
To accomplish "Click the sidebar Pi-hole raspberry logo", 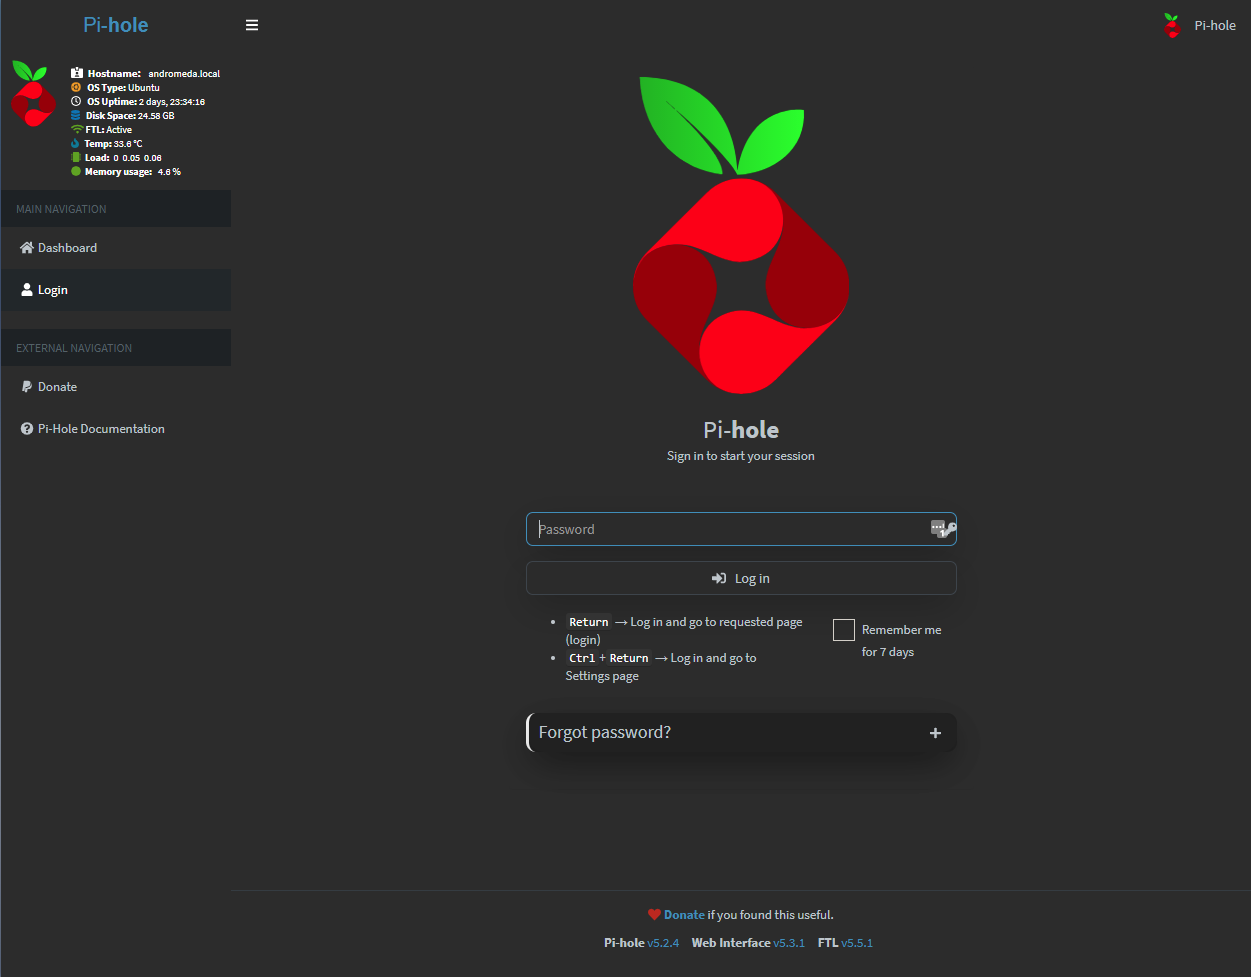I will [34, 94].
